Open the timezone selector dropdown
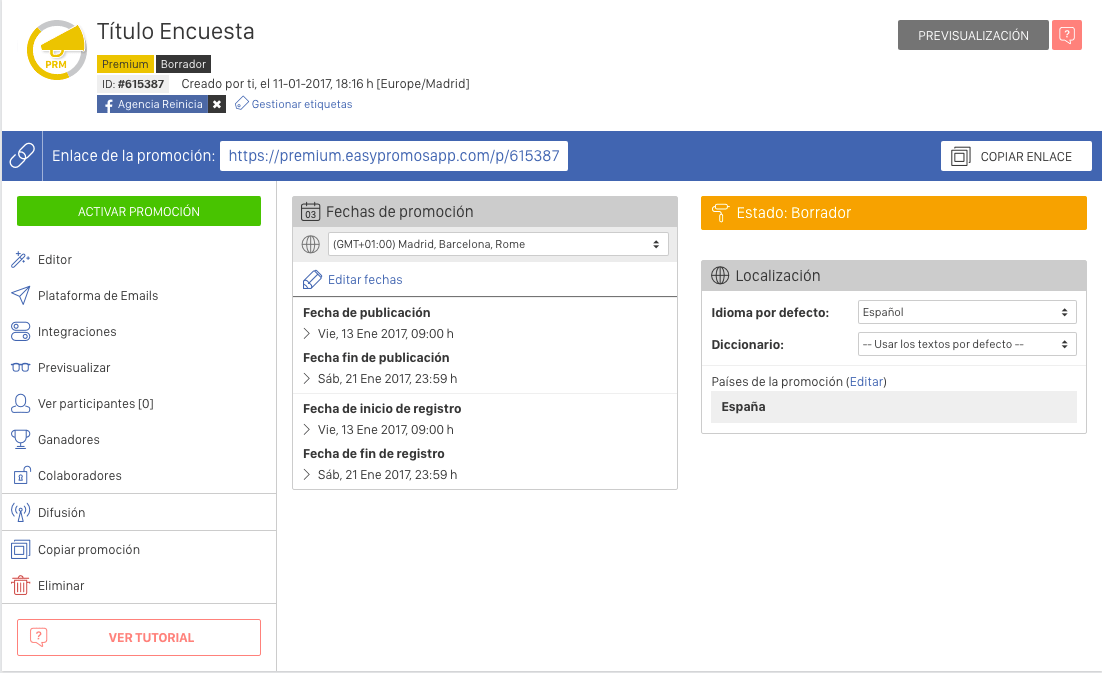The width and height of the screenshot is (1102, 673). [496, 243]
